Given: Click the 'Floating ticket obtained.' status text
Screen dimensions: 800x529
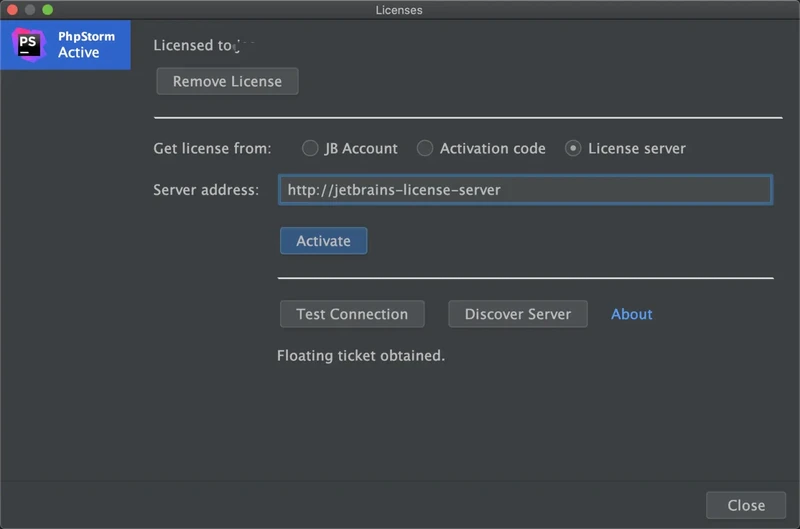Looking at the screenshot, I should point(361,356).
